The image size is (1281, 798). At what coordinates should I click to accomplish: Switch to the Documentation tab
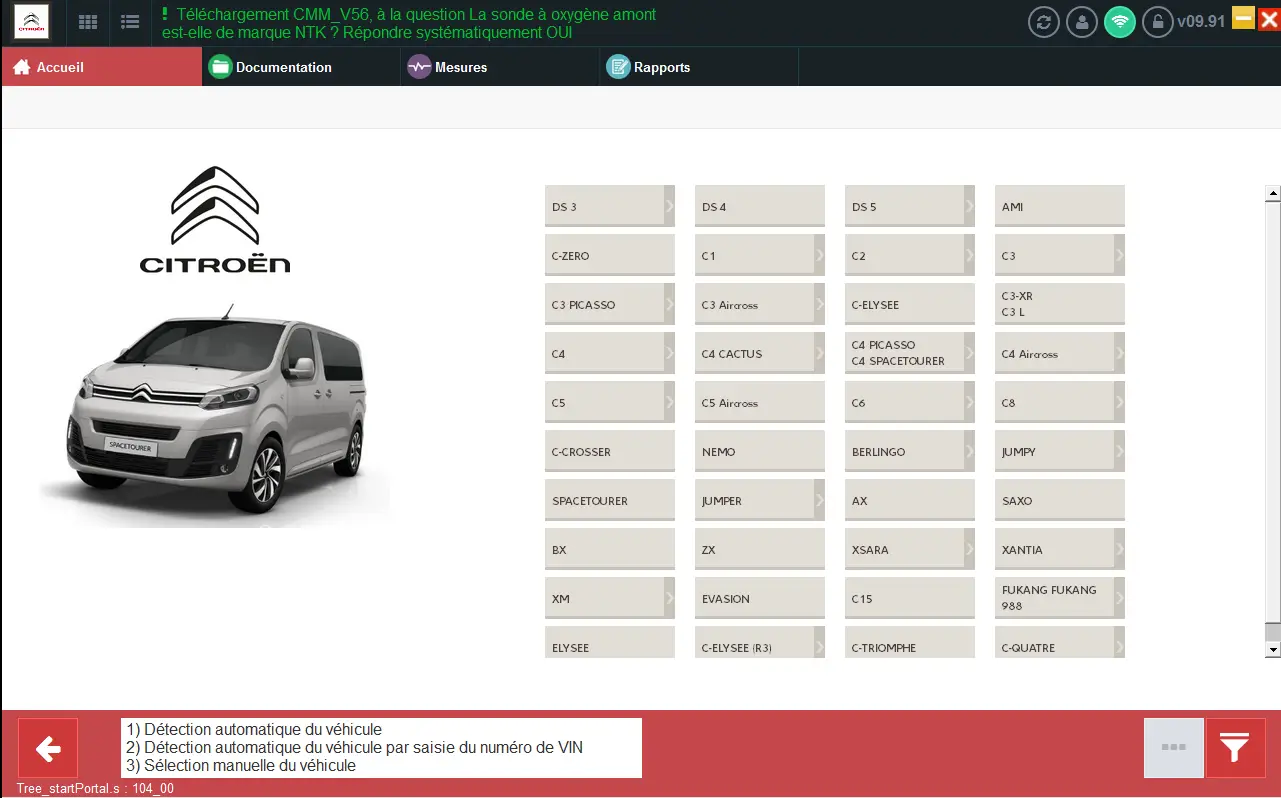(x=283, y=67)
